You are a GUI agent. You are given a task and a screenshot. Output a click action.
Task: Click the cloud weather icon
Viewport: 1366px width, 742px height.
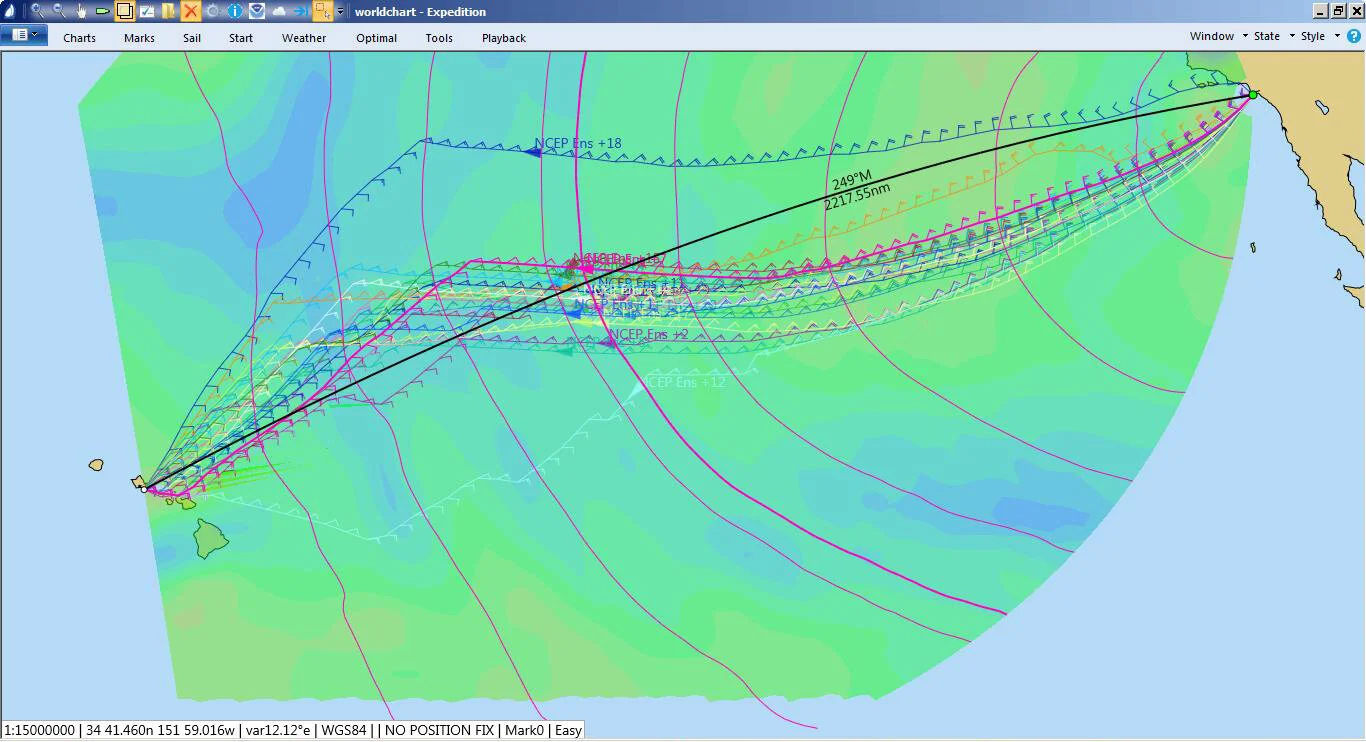point(279,11)
